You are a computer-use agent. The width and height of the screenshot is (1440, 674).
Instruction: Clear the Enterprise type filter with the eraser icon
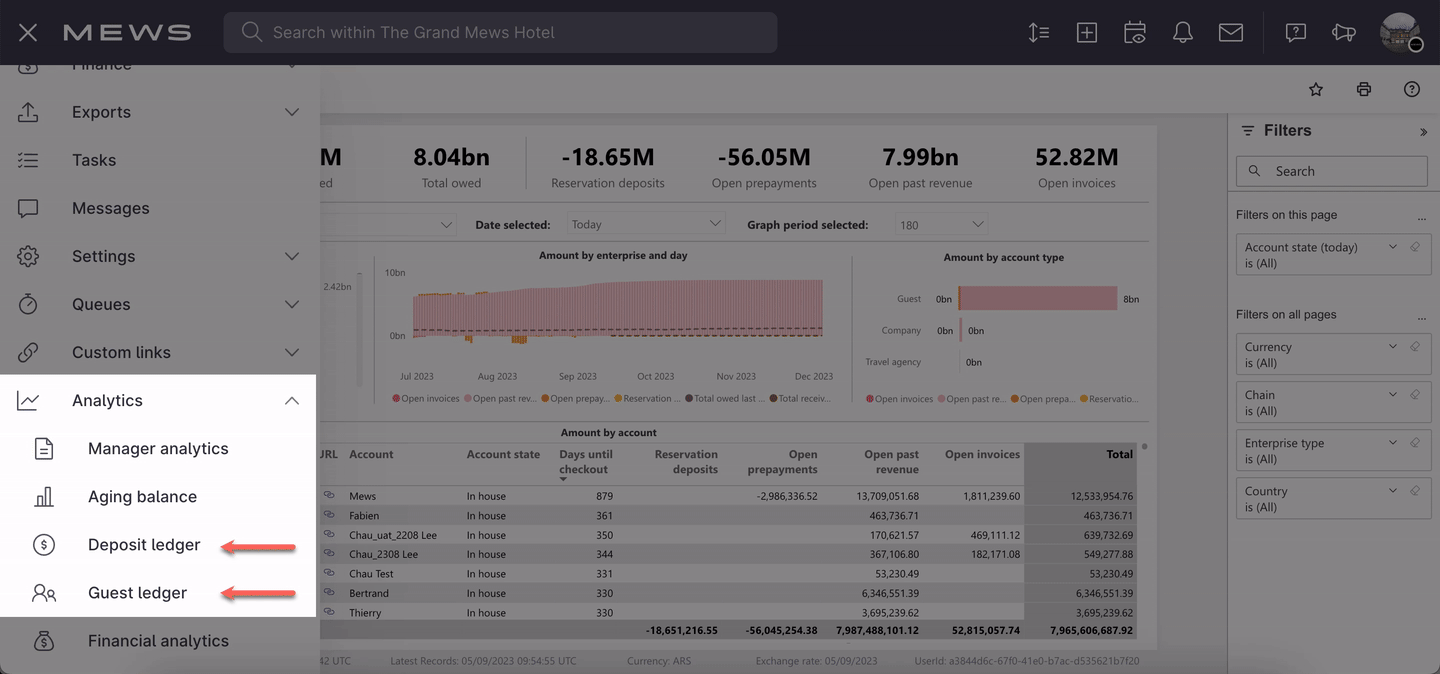pyautogui.click(x=1414, y=443)
